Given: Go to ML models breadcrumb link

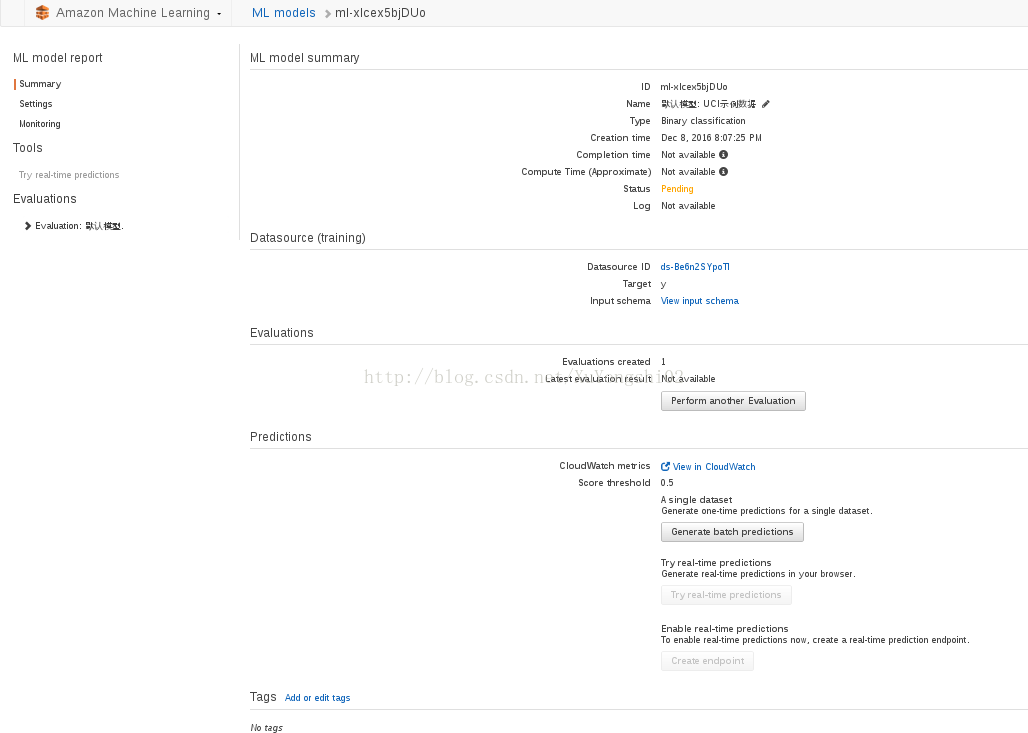Looking at the screenshot, I should click(x=283, y=12).
